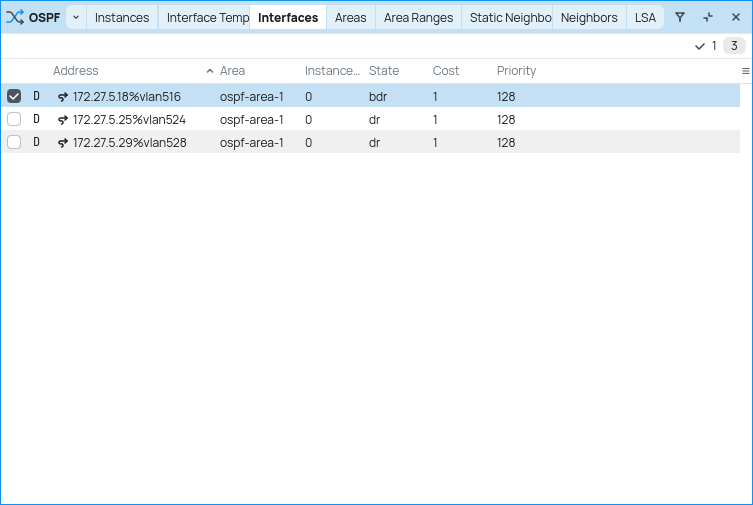The width and height of the screenshot is (753, 505).
Task: Go to the Static Neighbors tab
Action: 507,17
